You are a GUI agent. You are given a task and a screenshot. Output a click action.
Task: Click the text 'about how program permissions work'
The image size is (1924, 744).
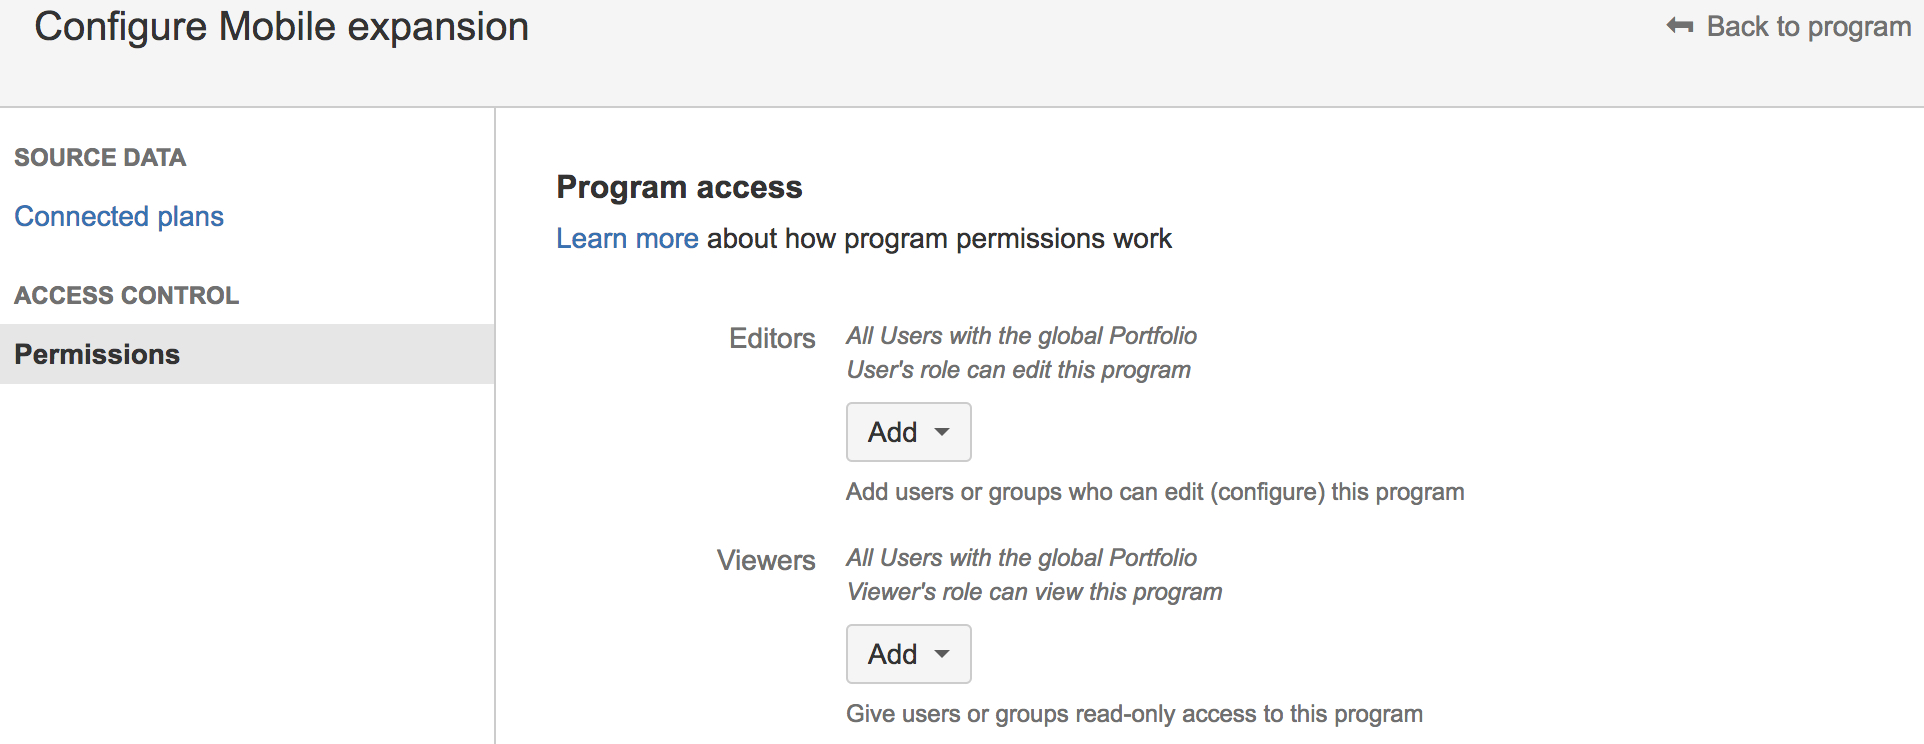pyautogui.click(x=939, y=238)
